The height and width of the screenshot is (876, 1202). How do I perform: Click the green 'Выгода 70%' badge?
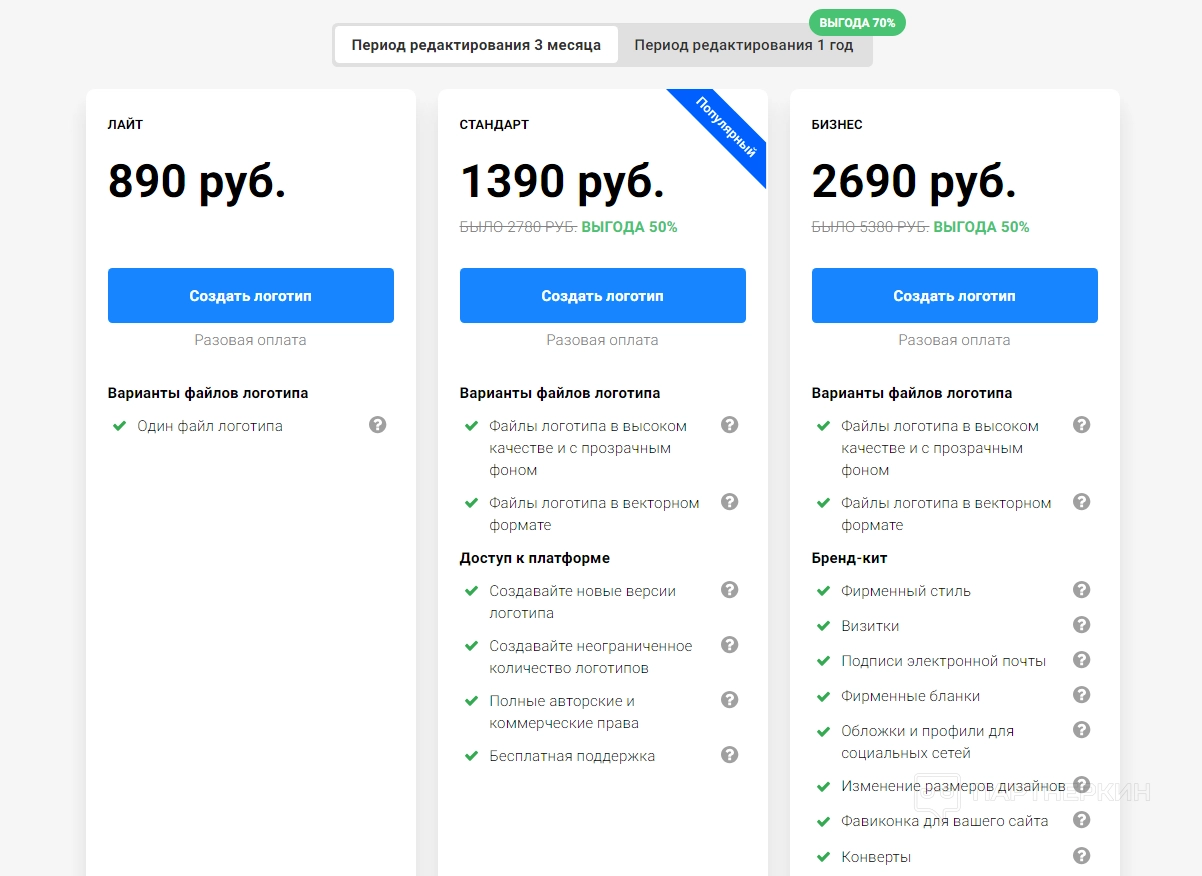pyautogui.click(x=857, y=22)
